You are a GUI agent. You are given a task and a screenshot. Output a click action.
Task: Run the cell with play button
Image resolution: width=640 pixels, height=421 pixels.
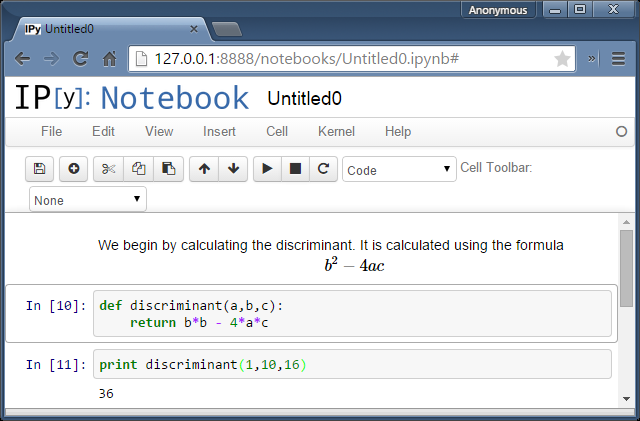pyautogui.click(x=267, y=169)
